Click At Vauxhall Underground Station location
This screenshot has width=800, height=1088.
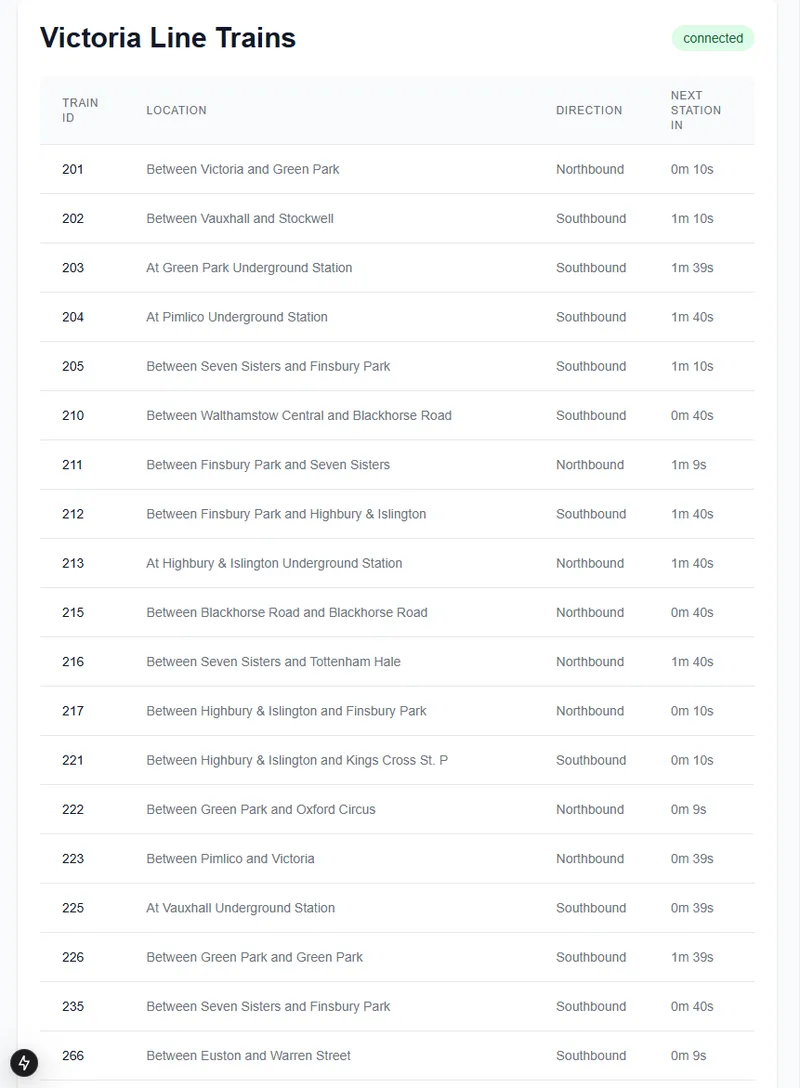pyautogui.click(x=240, y=908)
